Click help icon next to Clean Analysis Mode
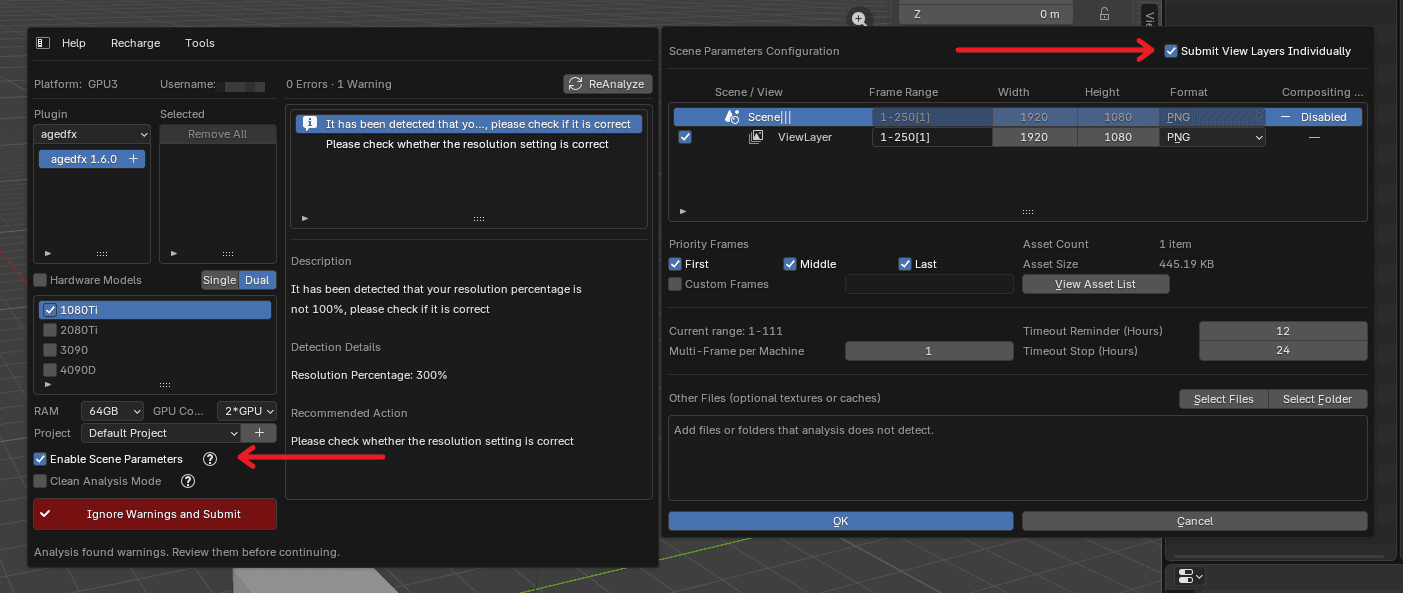This screenshot has height=593, width=1403. coord(187,481)
